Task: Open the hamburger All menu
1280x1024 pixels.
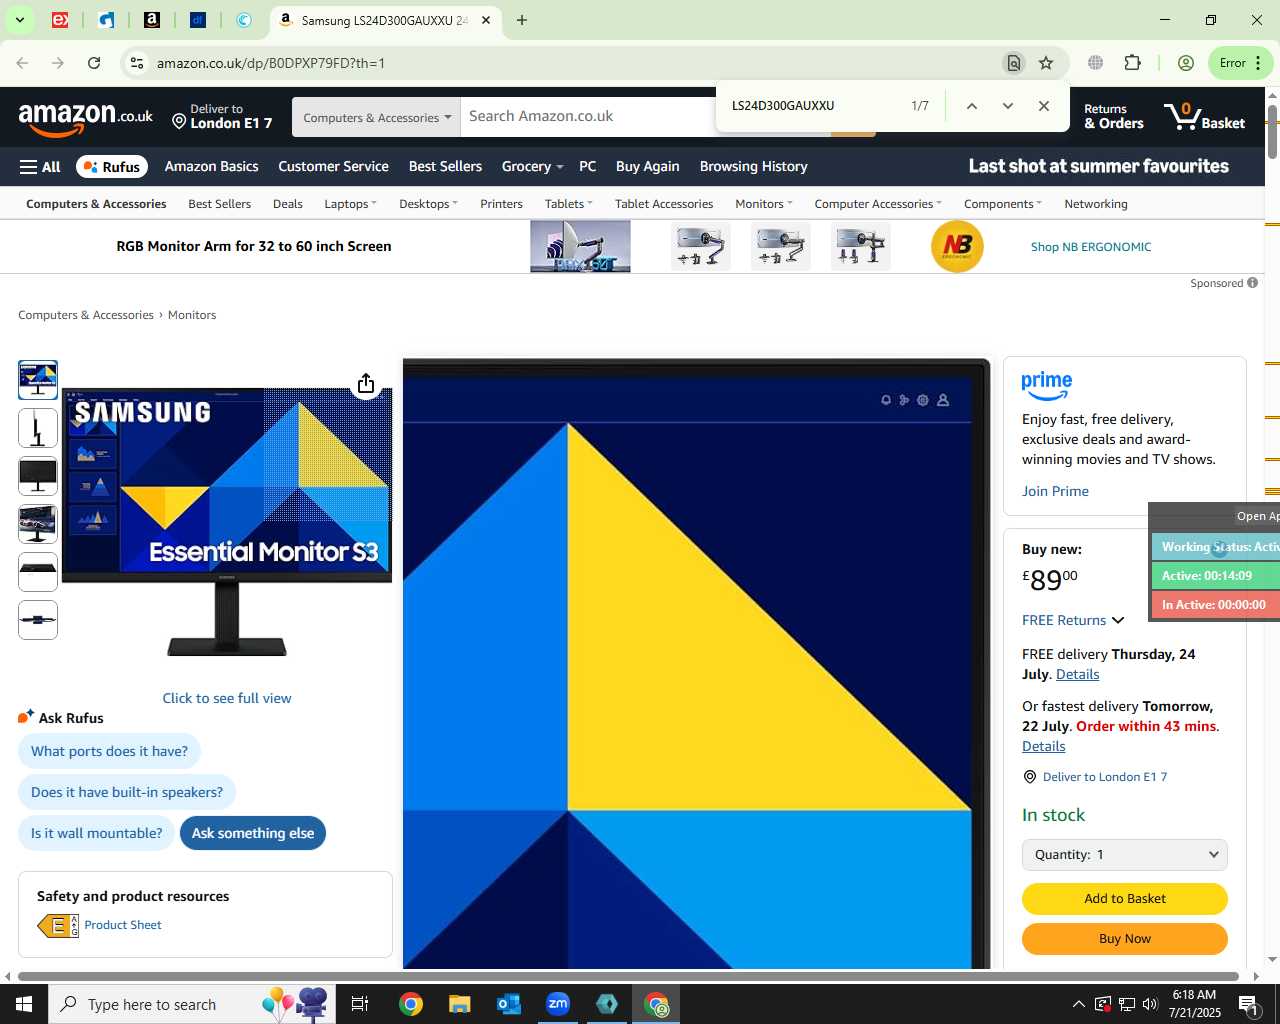Action: pos(40,167)
